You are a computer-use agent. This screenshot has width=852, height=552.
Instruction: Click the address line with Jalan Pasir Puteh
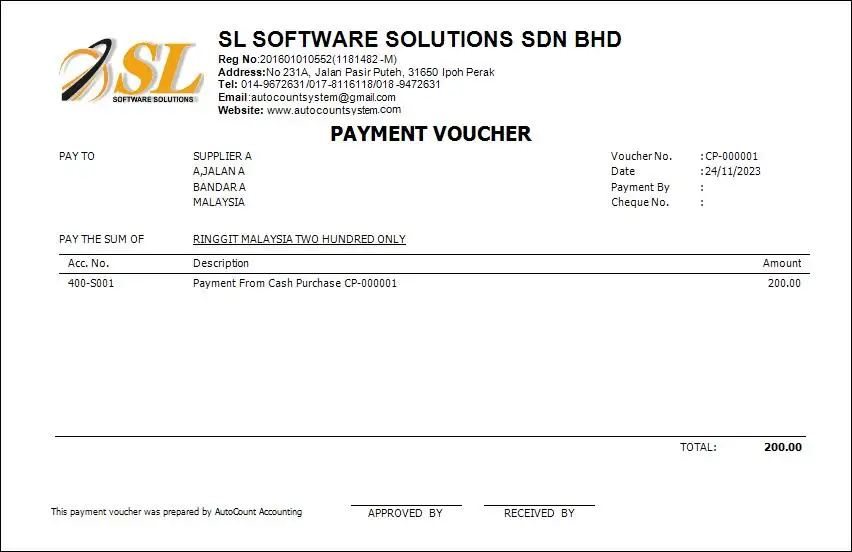356,72
